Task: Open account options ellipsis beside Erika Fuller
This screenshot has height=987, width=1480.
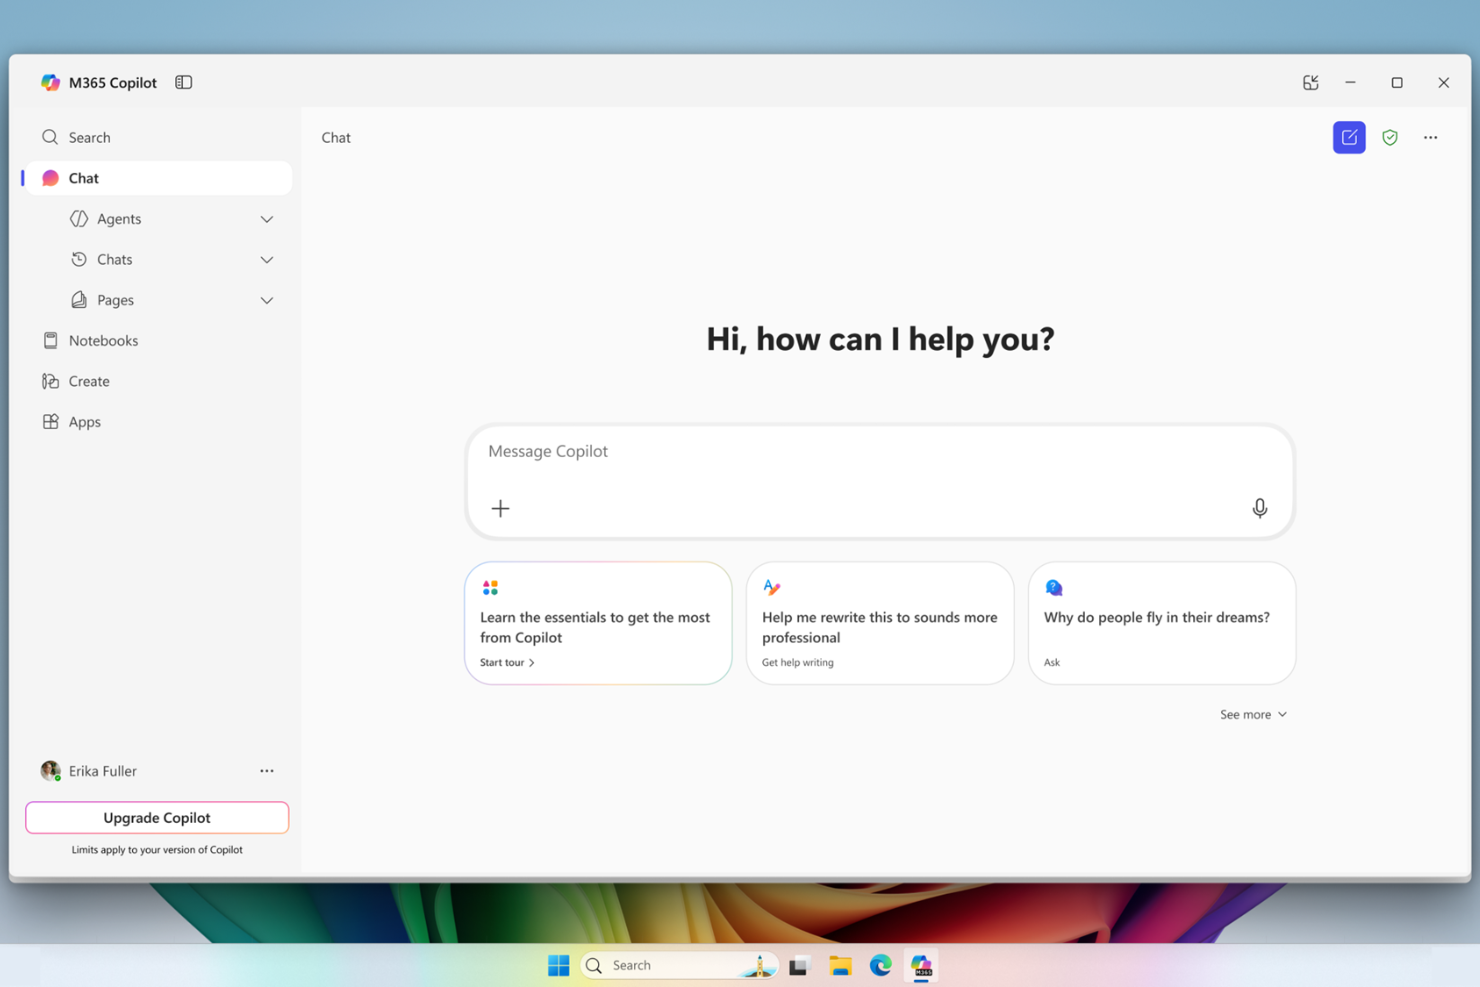Action: coord(267,771)
